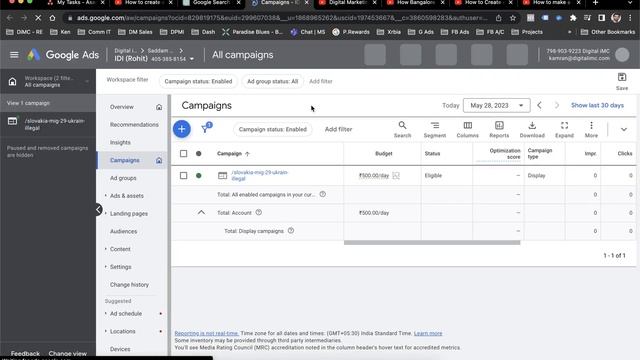Open the Other Bookmarks folder

[608, 32]
